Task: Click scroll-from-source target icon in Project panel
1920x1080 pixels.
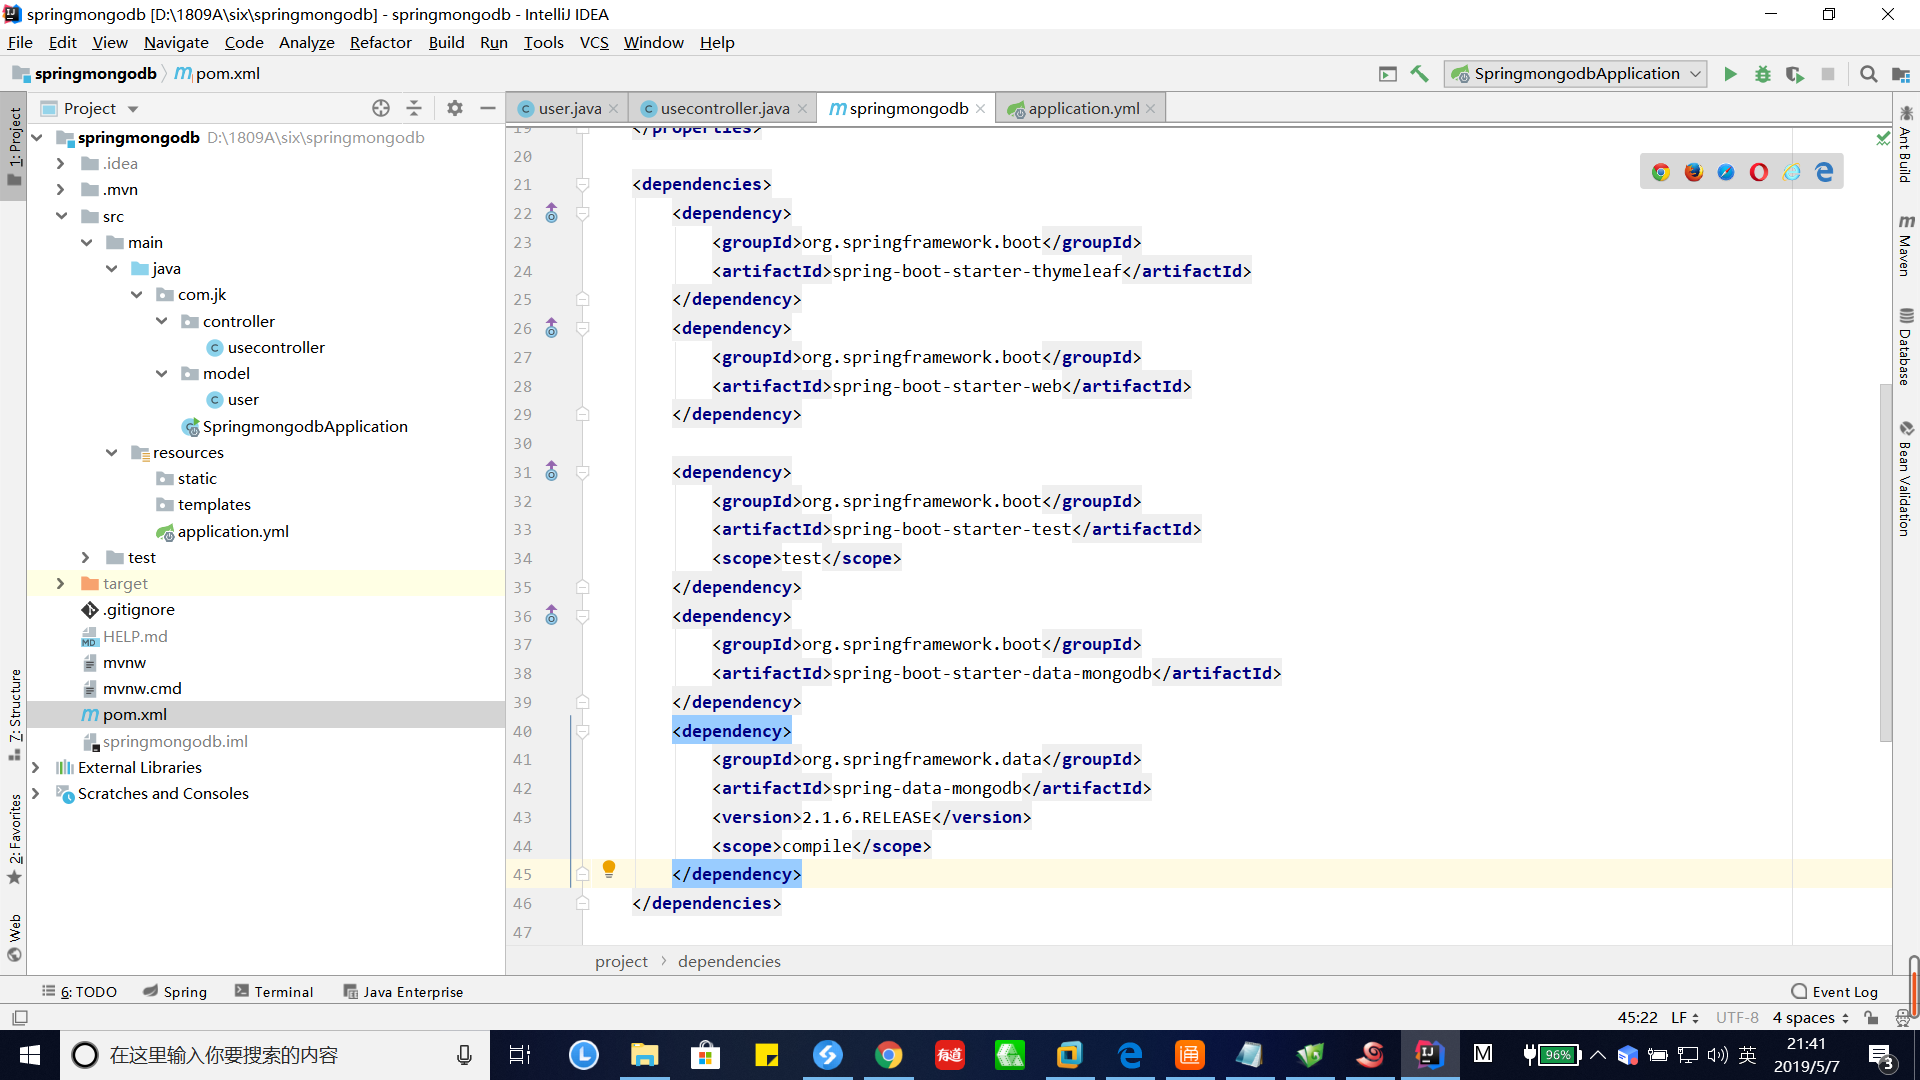Action: [380, 108]
